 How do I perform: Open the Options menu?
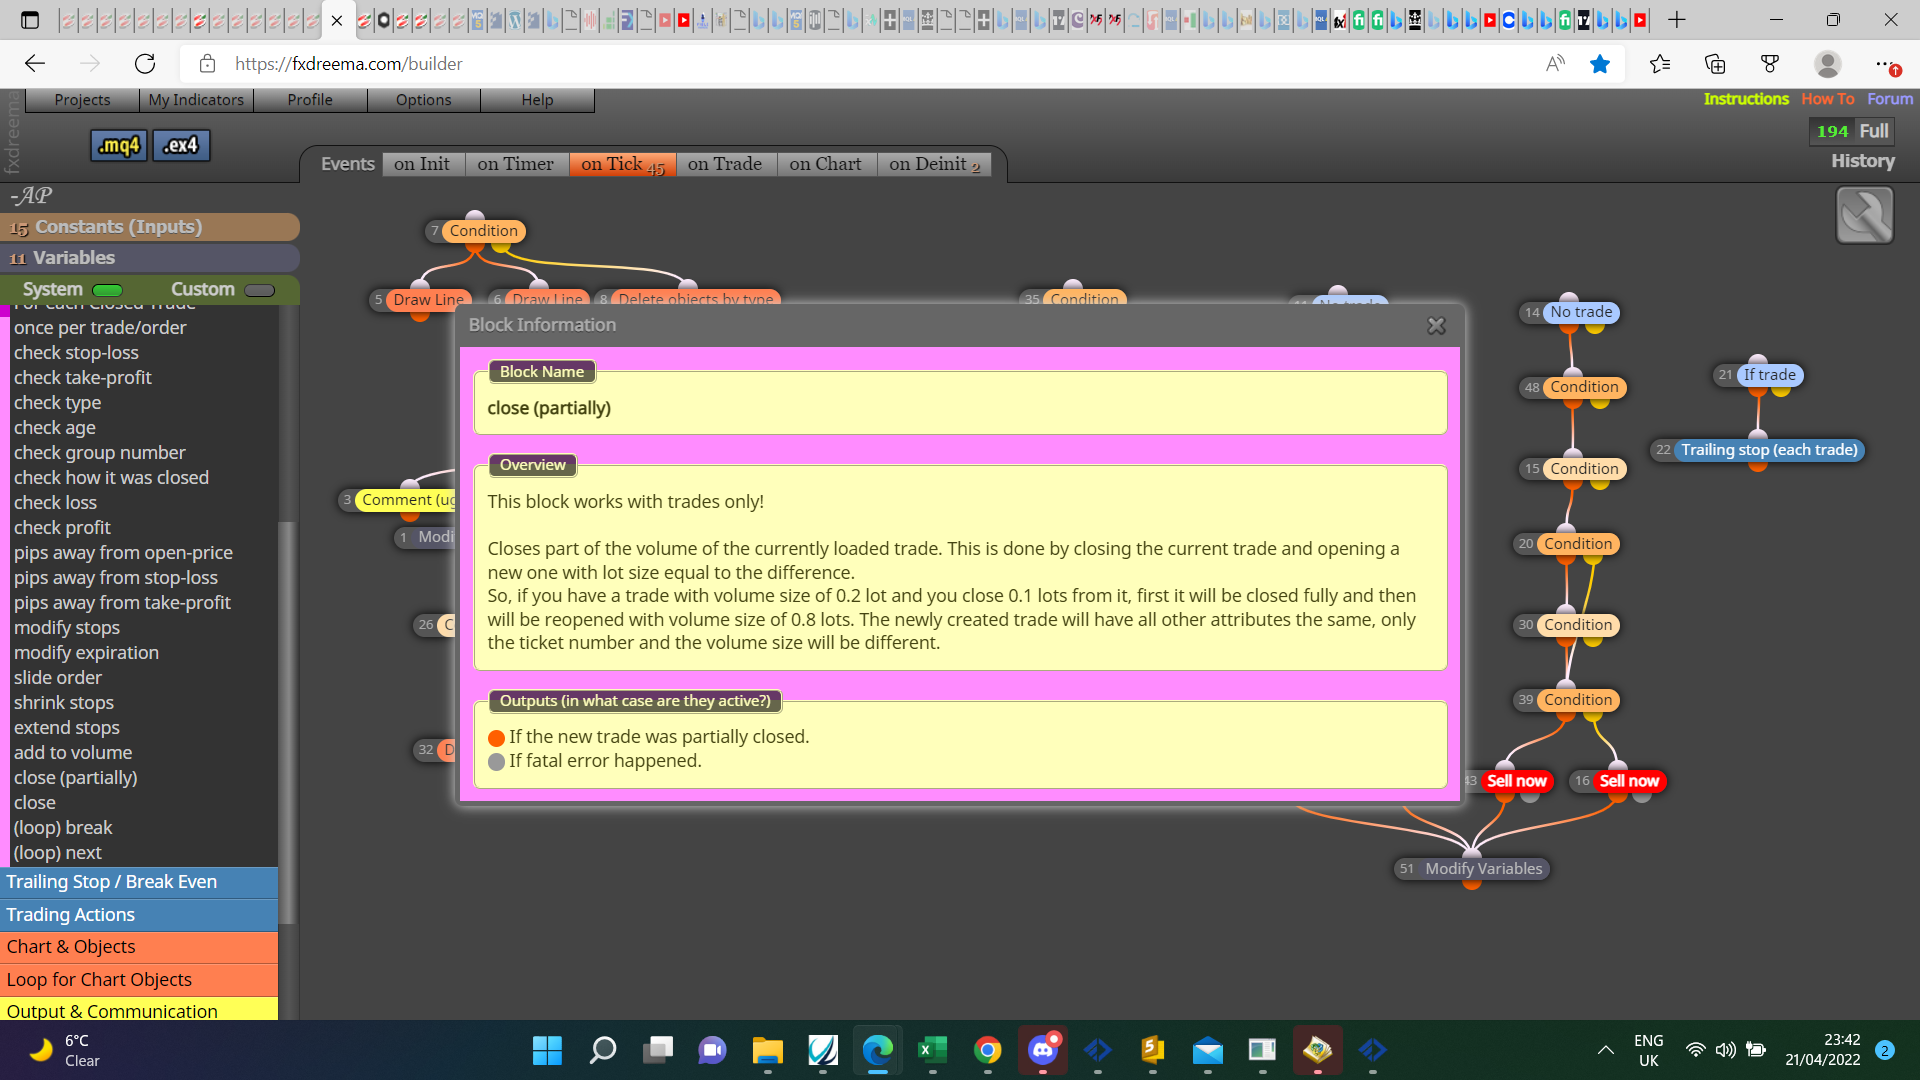[x=424, y=100]
